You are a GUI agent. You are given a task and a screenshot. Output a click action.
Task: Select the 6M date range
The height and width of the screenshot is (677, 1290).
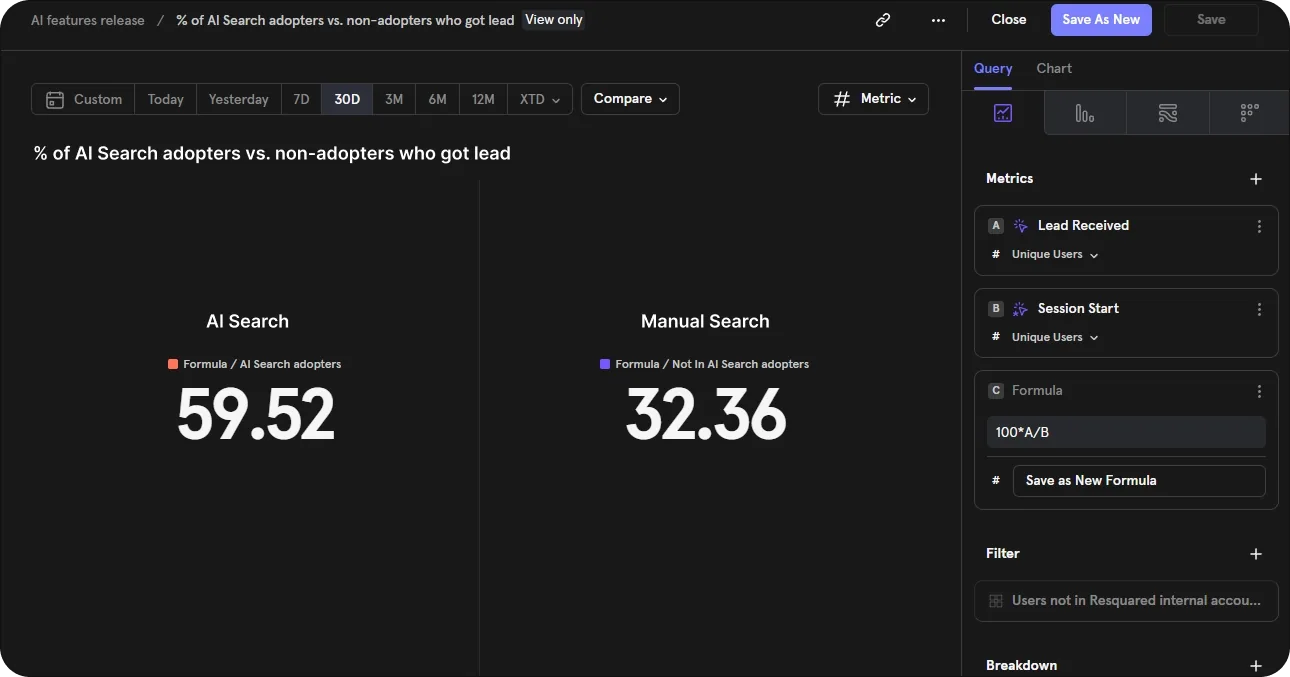click(437, 99)
